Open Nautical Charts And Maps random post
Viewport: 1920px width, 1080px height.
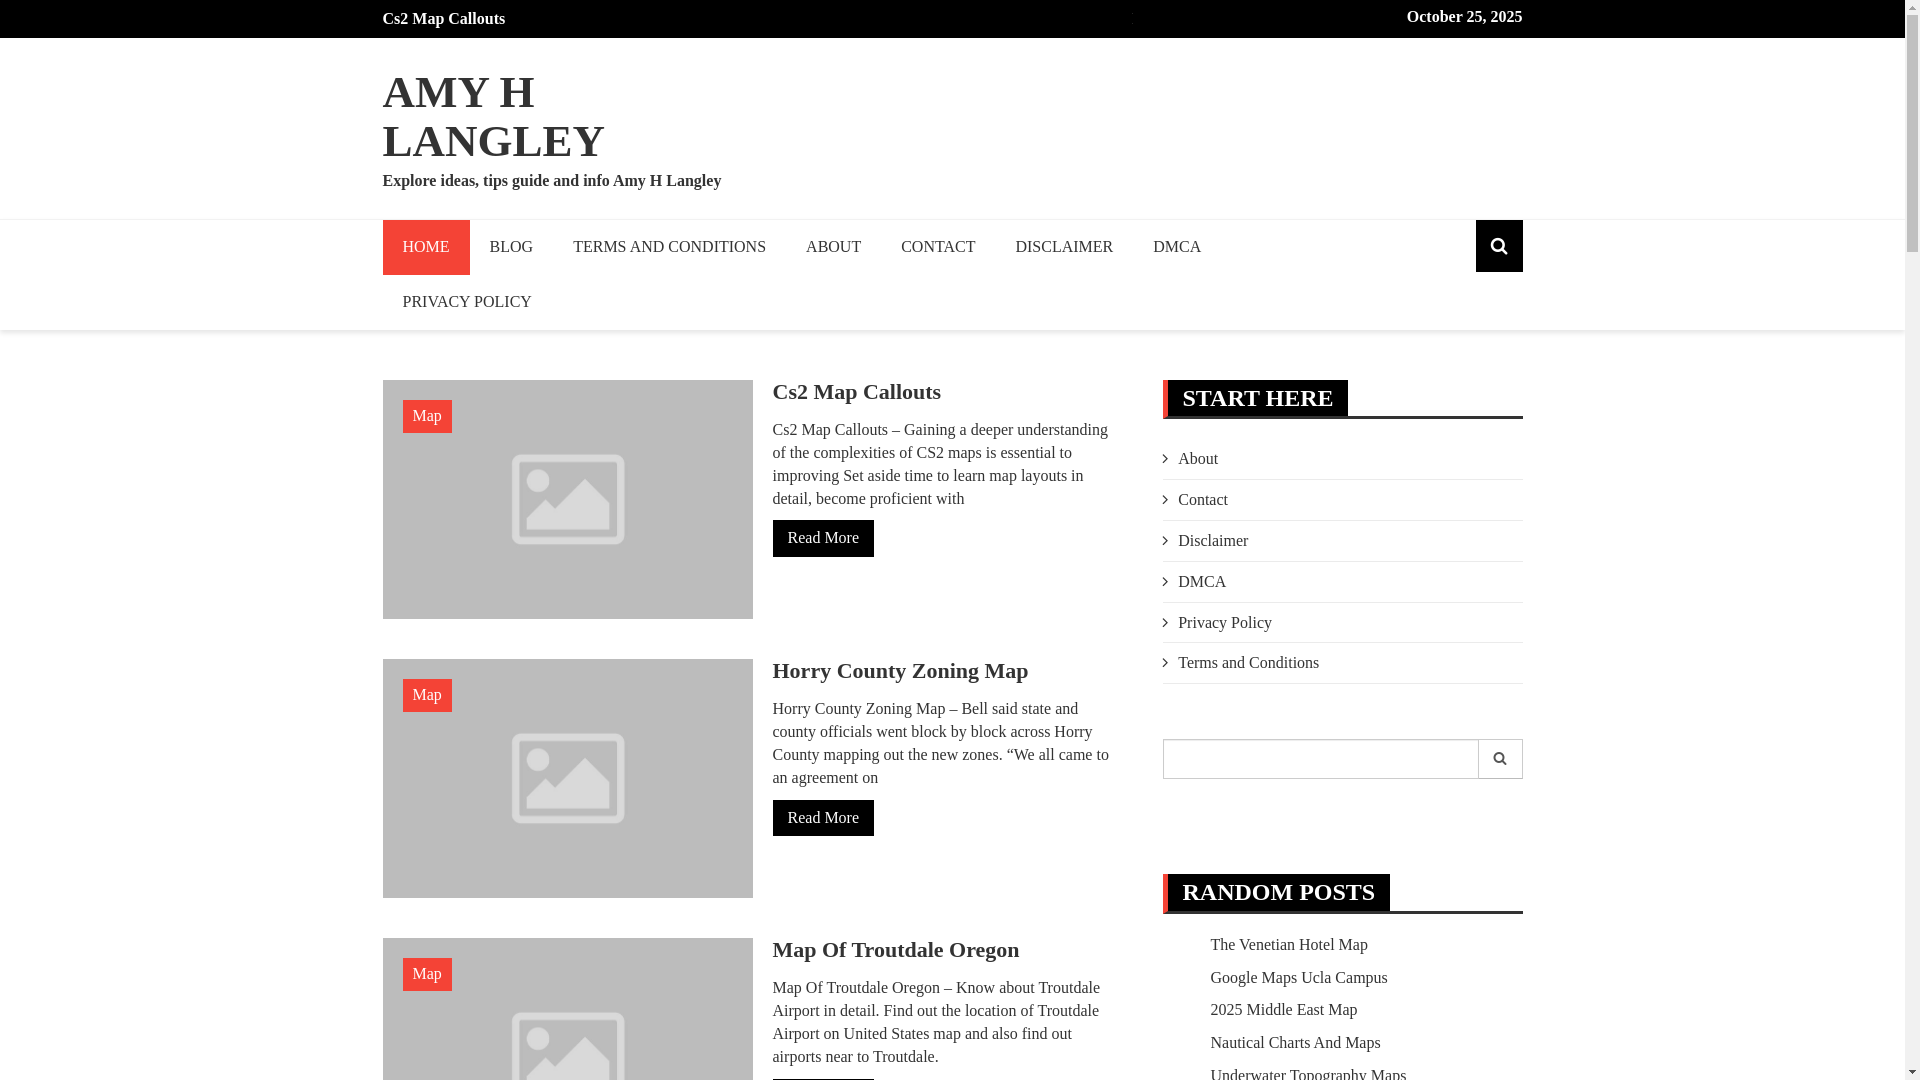coord(1295,1043)
